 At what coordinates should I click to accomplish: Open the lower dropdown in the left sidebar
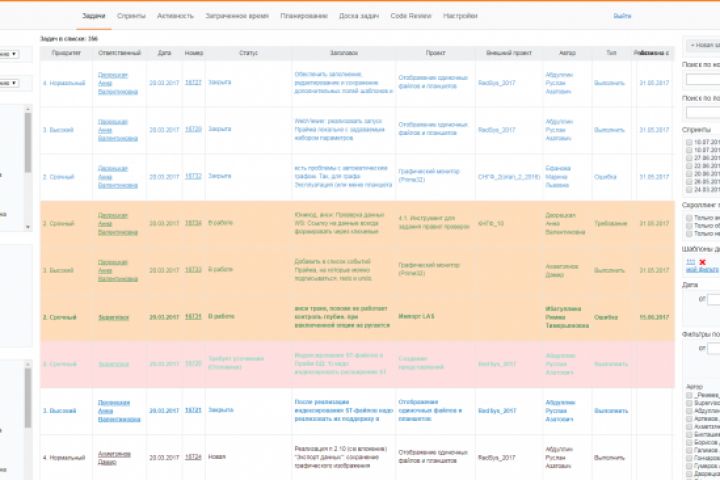(9, 83)
